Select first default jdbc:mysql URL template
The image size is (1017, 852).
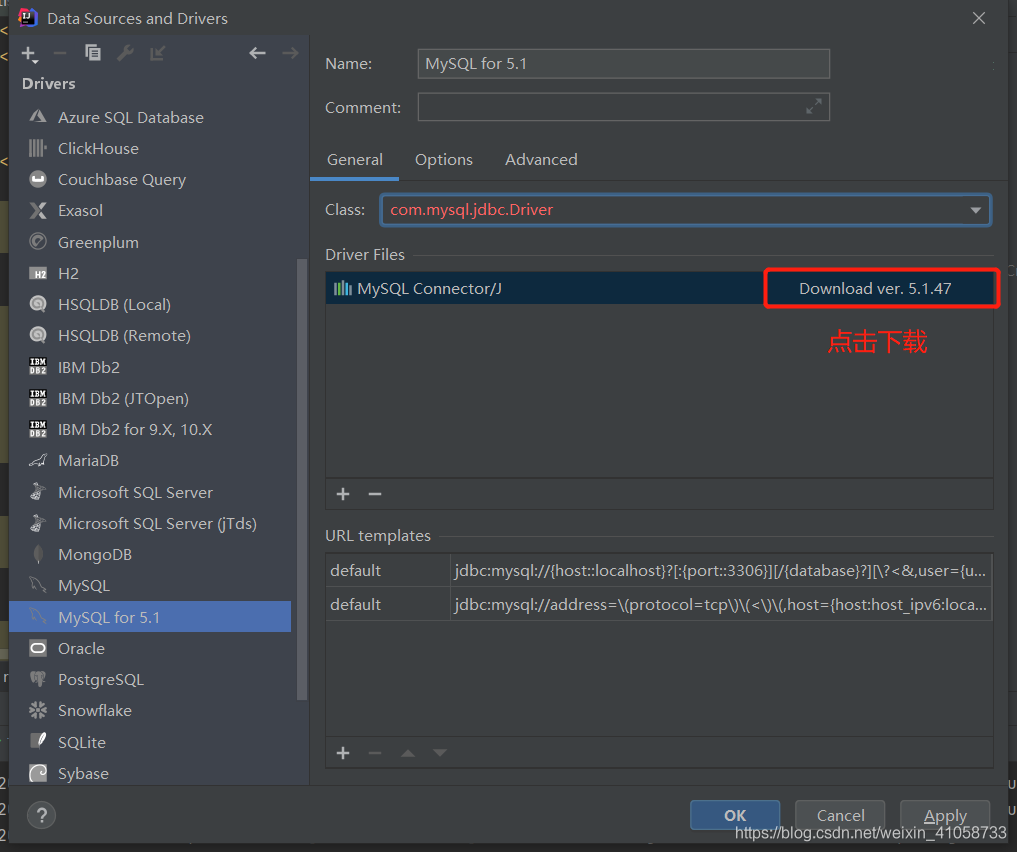[x=659, y=571]
